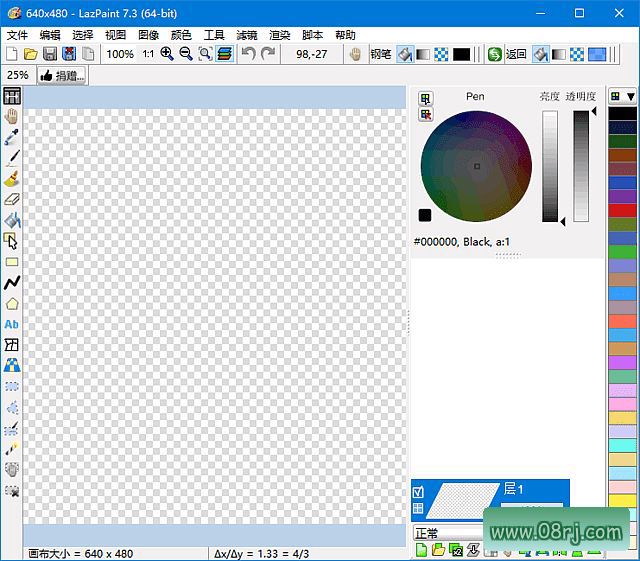The height and width of the screenshot is (561, 640).
Task: Open the 滤镜 menu
Action: pyautogui.click(x=246, y=34)
